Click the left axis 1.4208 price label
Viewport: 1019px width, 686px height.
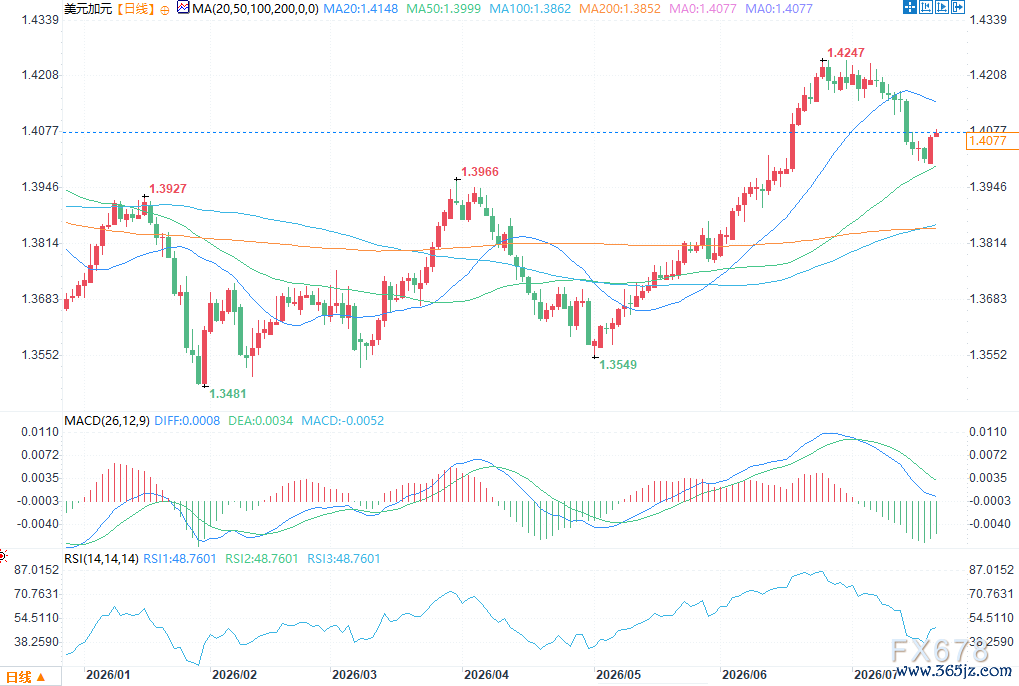click(40, 75)
